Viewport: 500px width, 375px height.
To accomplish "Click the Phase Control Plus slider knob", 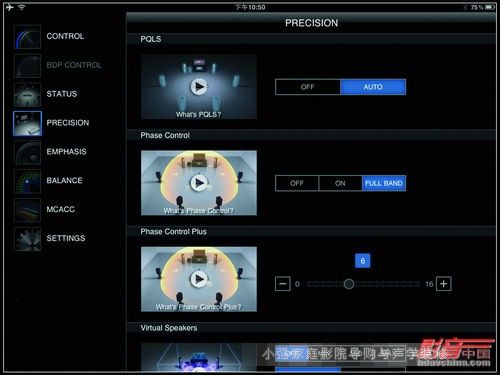I will [349, 284].
